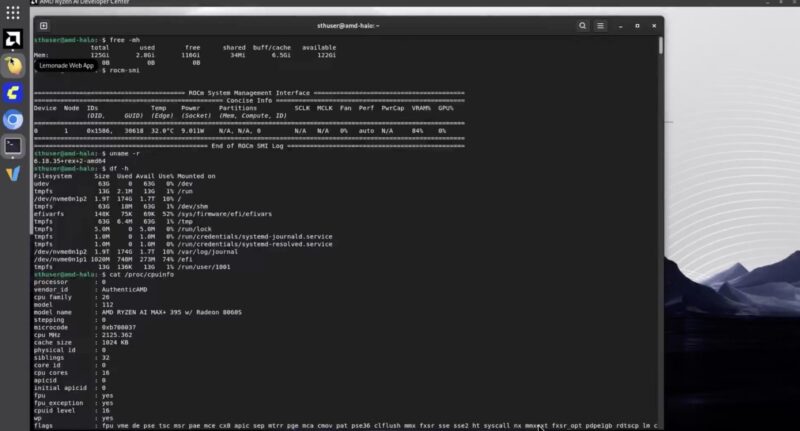
Task: Click the 'udev' filesystem row
Action: [x=113, y=184]
